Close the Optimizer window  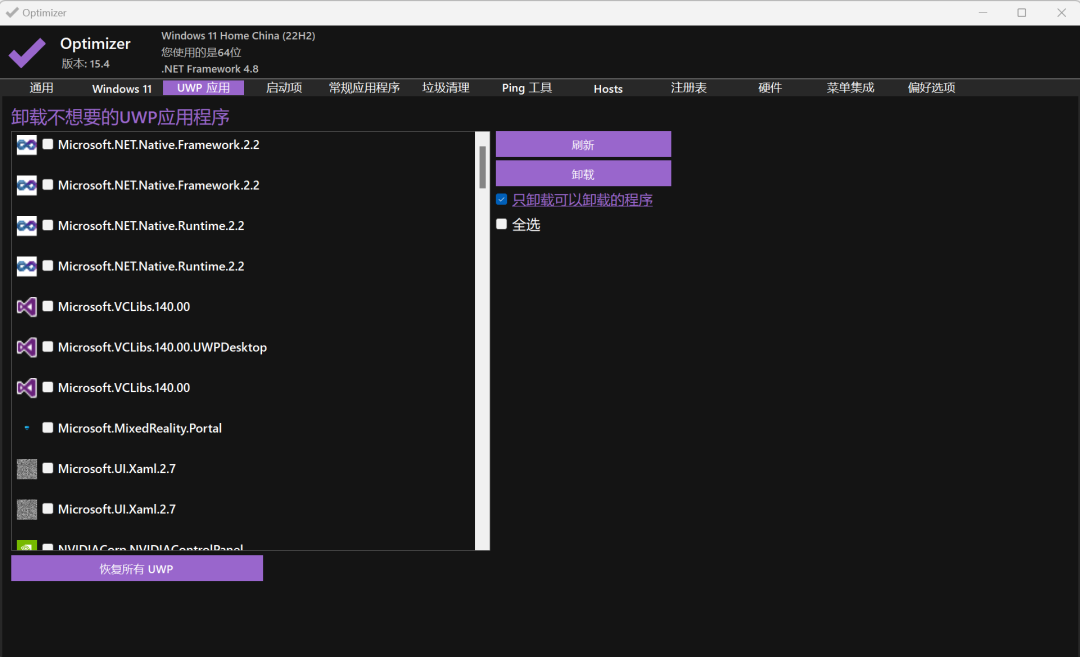(1061, 12)
